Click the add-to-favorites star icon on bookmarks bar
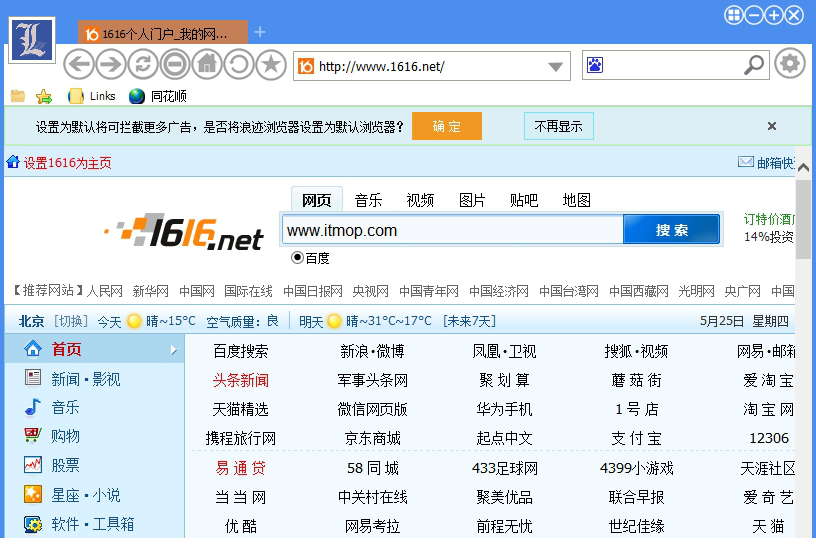The image size is (816, 559). point(44,96)
